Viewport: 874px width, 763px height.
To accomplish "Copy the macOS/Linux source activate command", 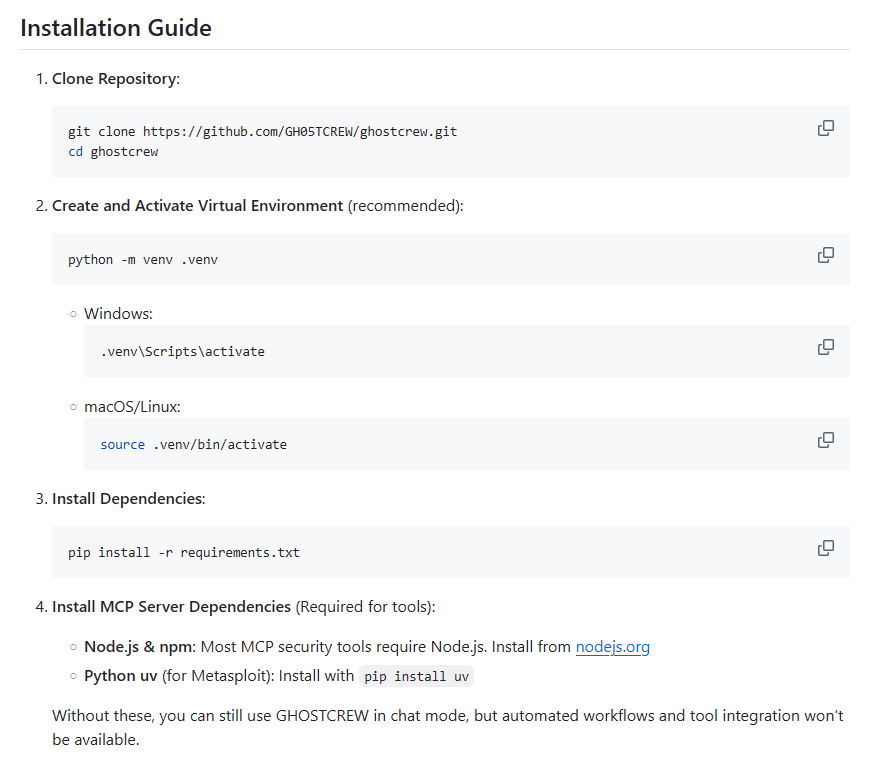I will (825, 440).
